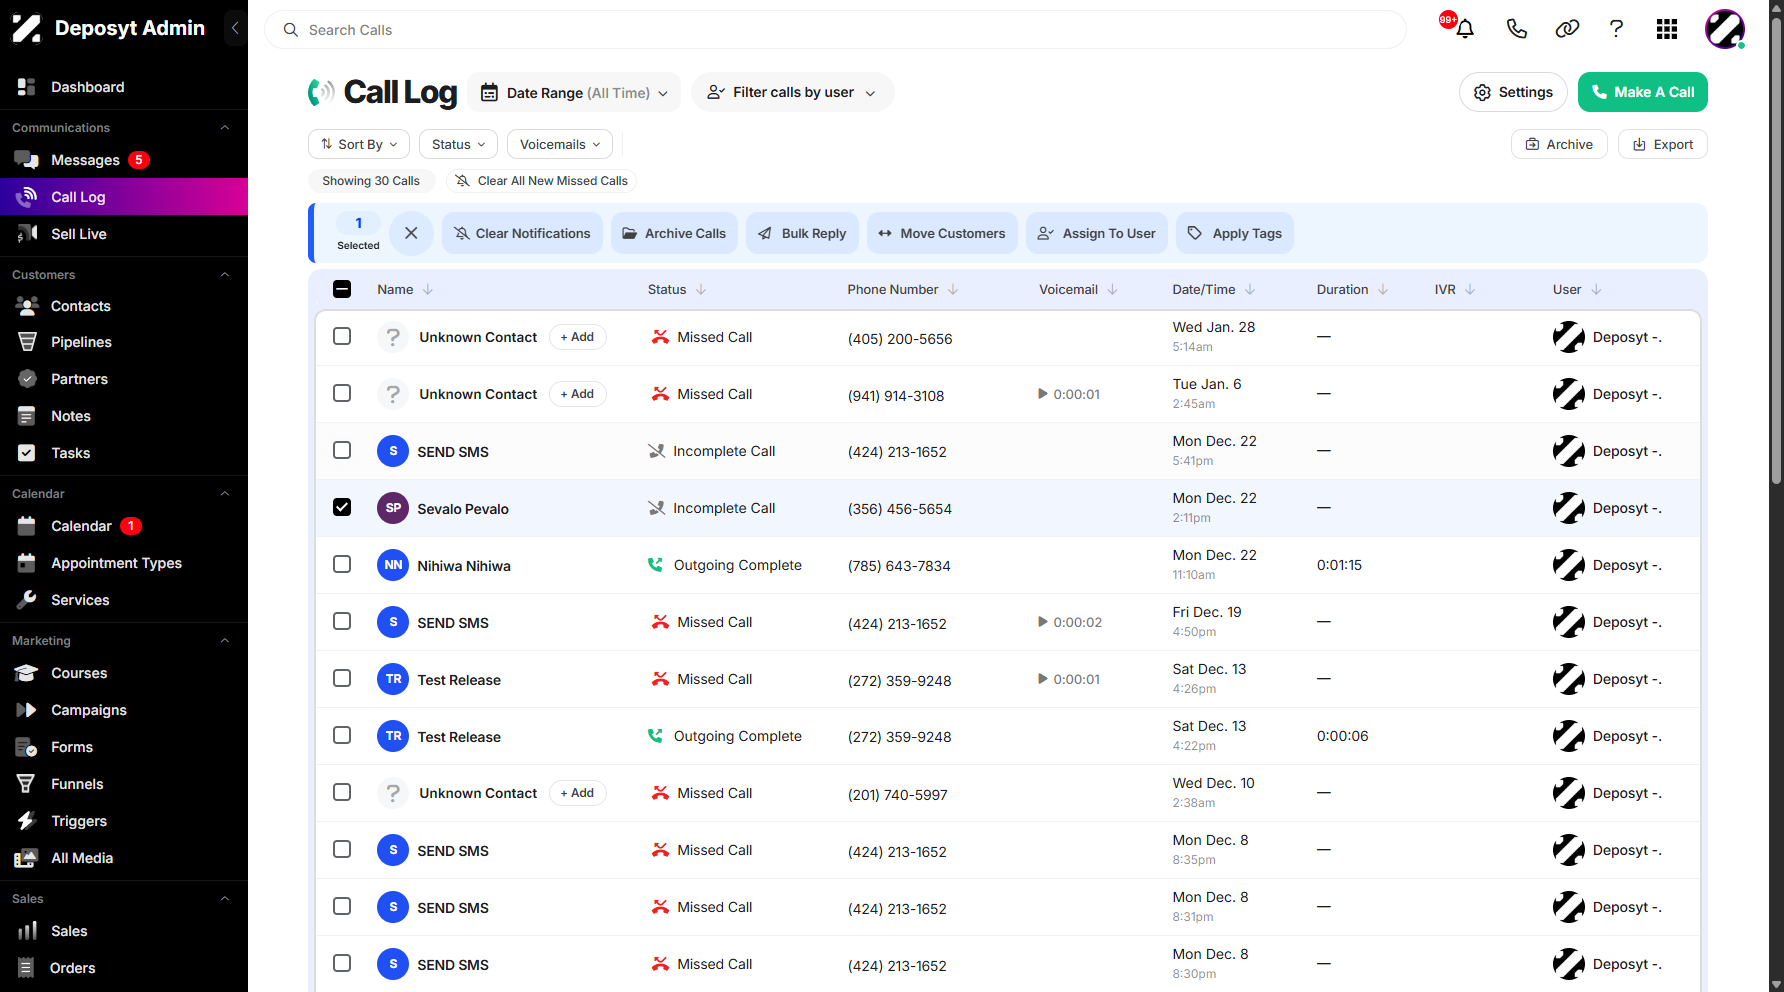1784x992 pixels.
Task: Uncheck the Sevalo Pevalo row checkbox
Action: coord(342,507)
